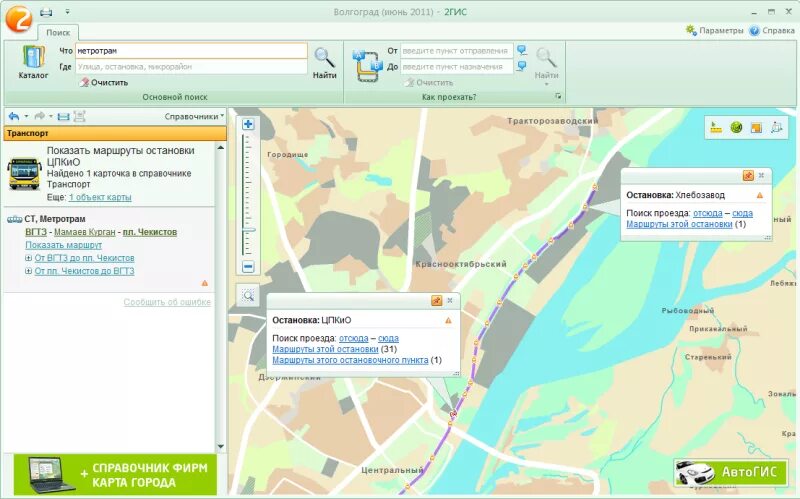Pick destination point on map icon

(521, 66)
